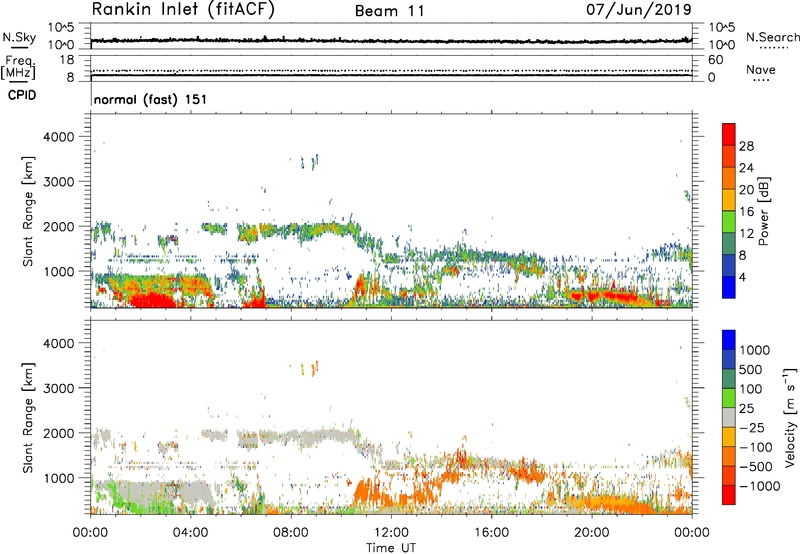Click the noise sky trace in top panel
Viewport: 800px width, 554px height.
tap(391, 40)
